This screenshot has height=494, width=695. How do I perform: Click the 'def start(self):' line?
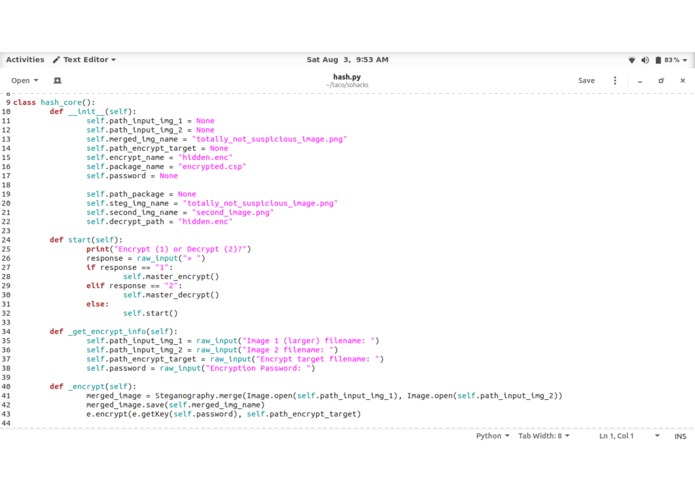[x=86, y=240]
